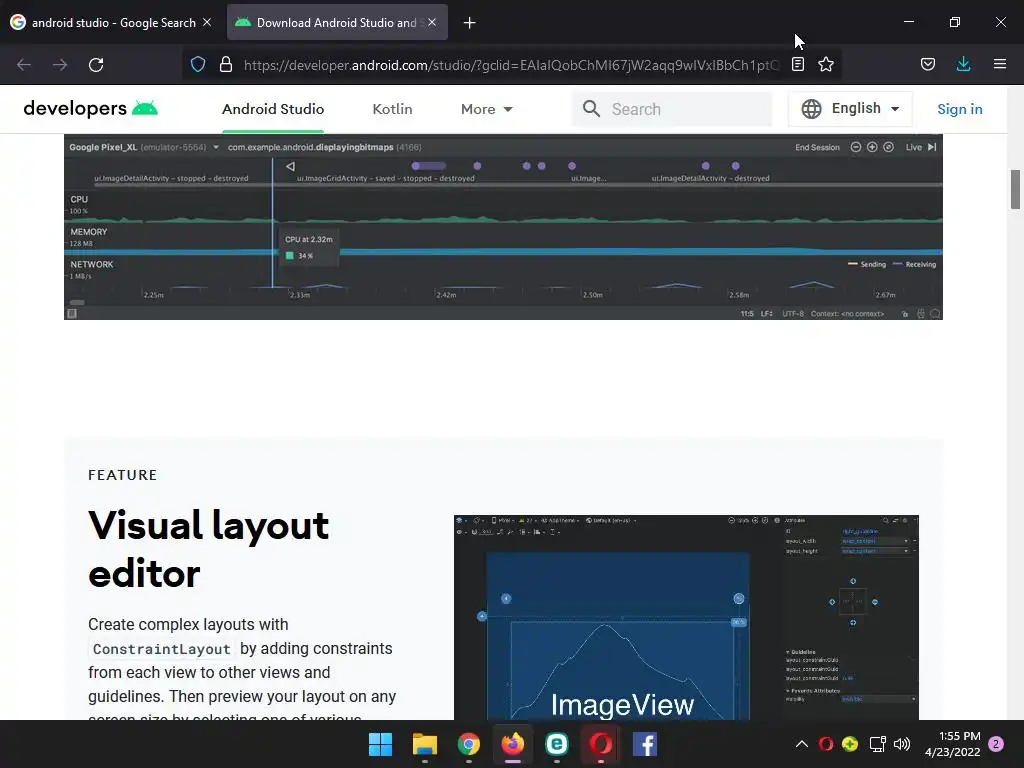Viewport: 1024px width, 768px height.
Task: Click the green tray icon beside Opera
Action: pos(850,744)
